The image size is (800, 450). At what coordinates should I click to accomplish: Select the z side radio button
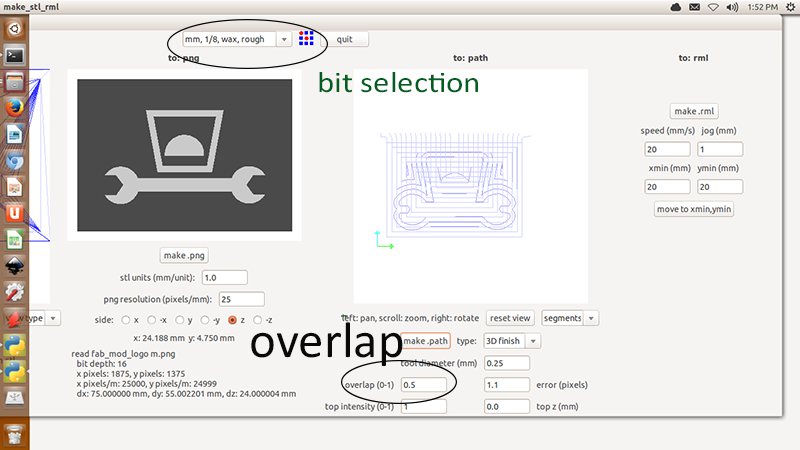(233, 320)
